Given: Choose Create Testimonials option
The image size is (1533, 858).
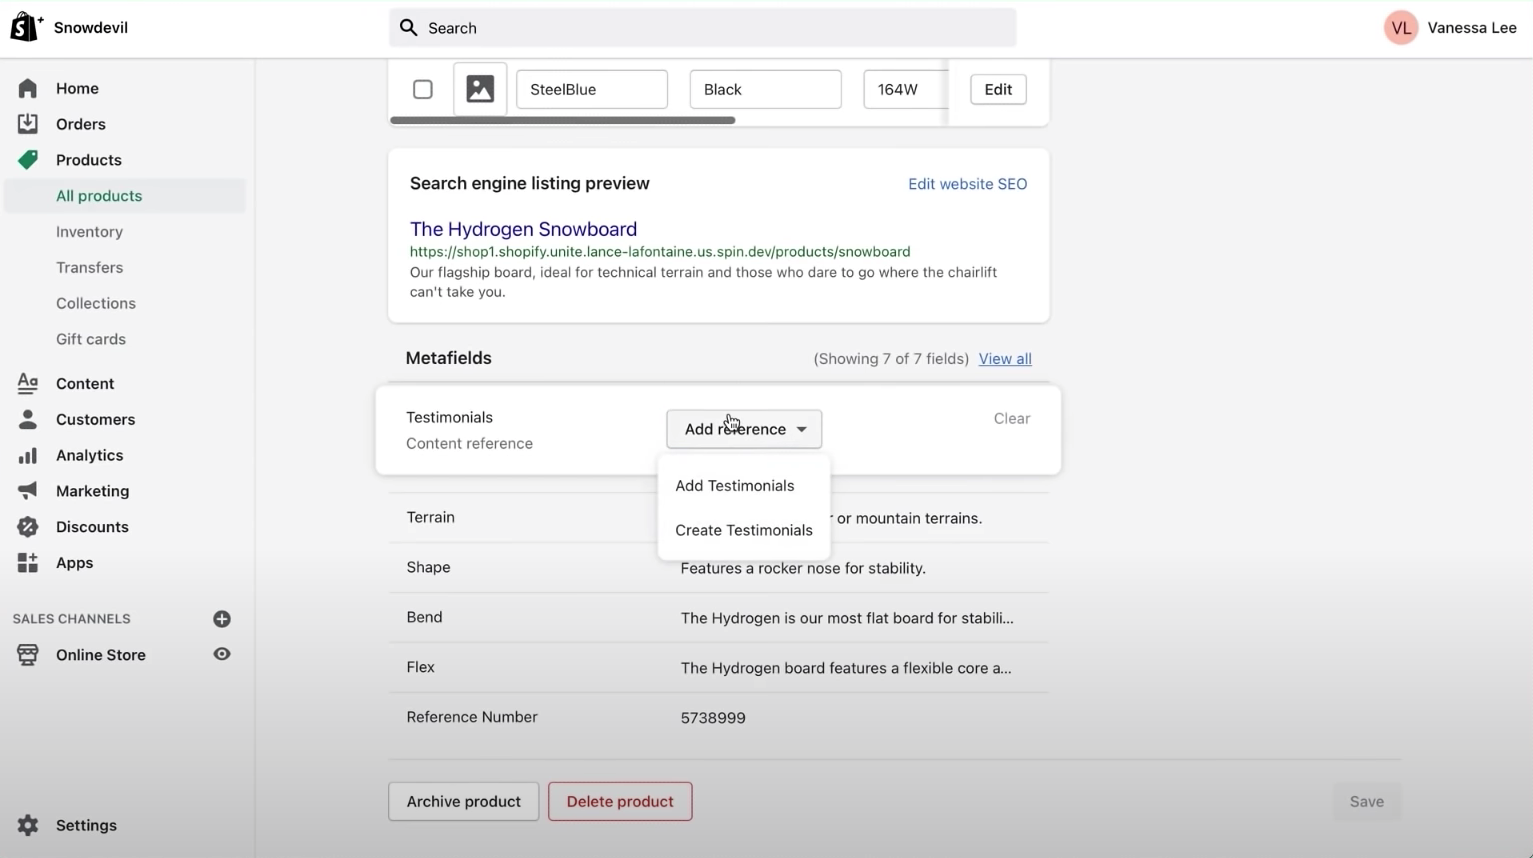Looking at the screenshot, I should coord(744,530).
